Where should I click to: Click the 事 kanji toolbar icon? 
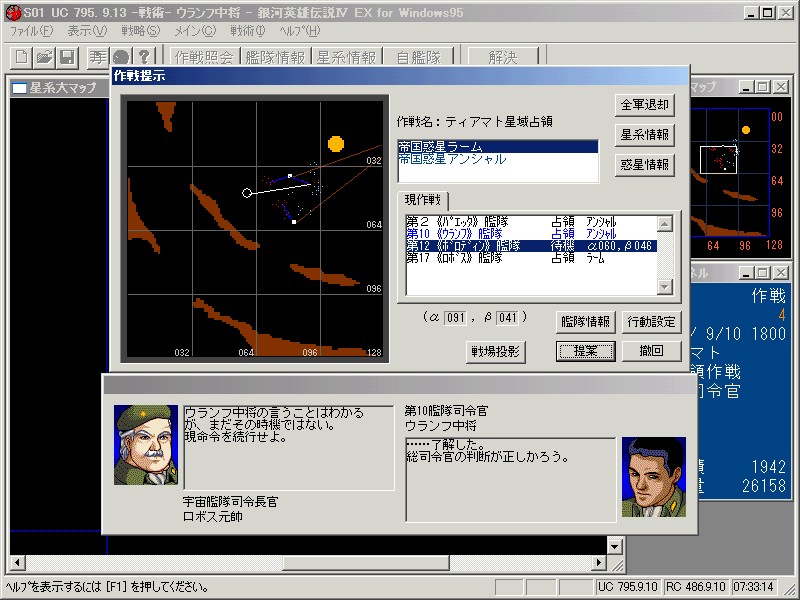97,57
